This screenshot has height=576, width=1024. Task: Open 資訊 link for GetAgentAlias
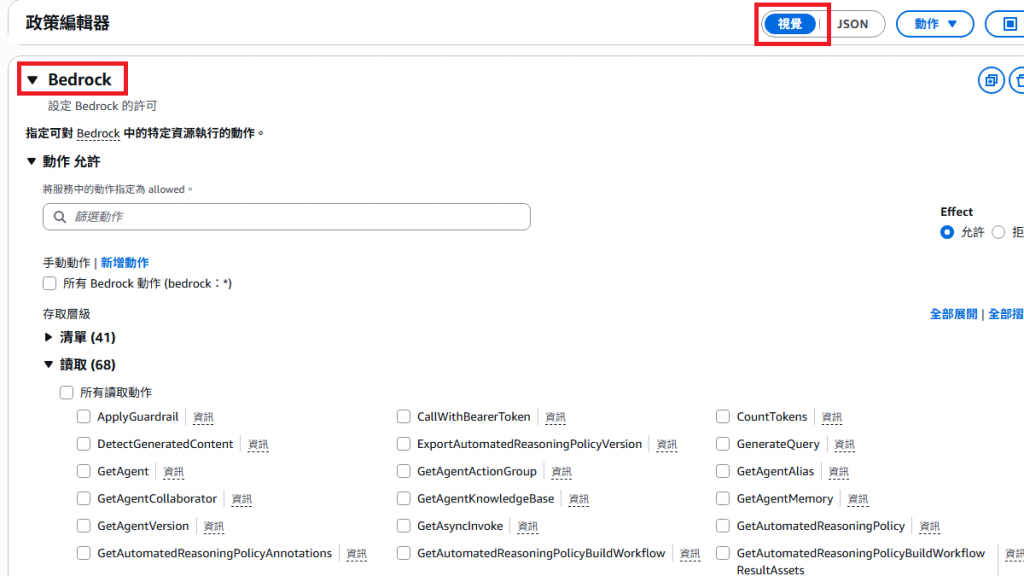pyautogui.click(x=839, y=472)
